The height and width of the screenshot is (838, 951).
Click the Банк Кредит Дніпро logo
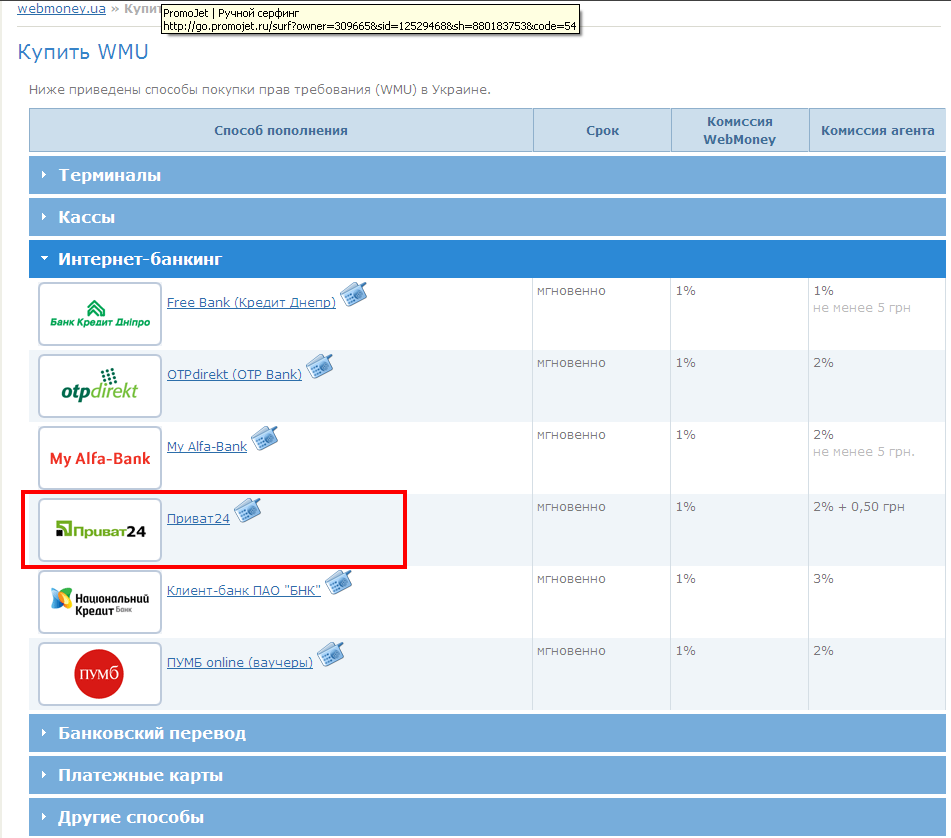point(100,314)
